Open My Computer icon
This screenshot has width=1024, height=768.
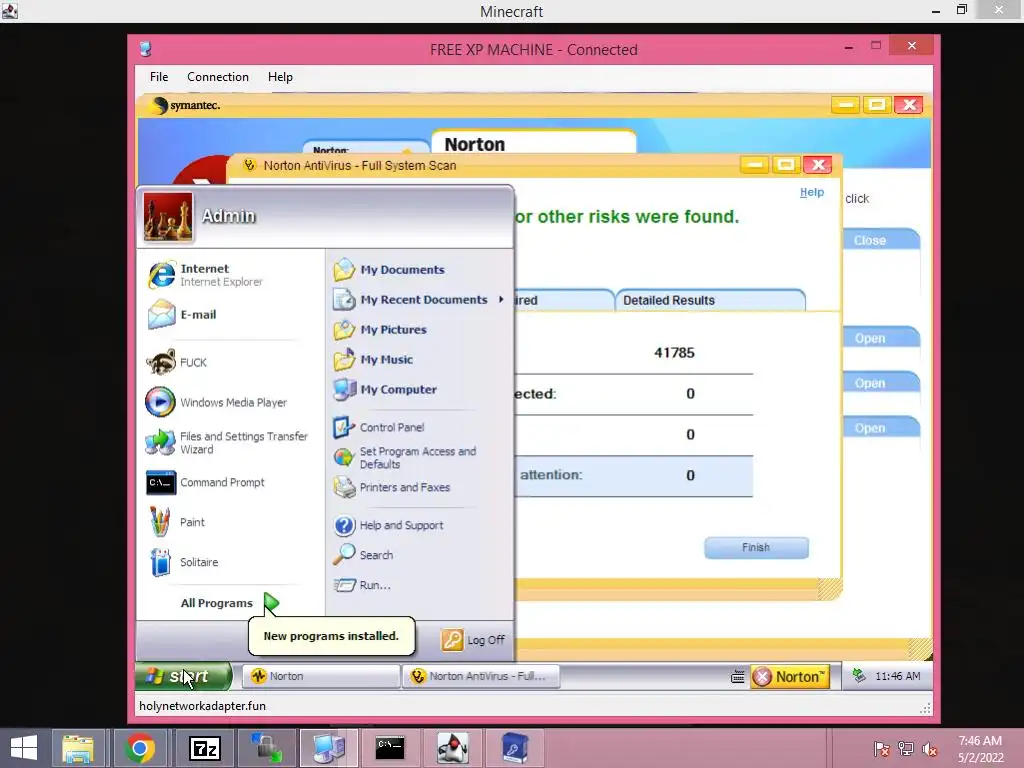tap(344, 389)
